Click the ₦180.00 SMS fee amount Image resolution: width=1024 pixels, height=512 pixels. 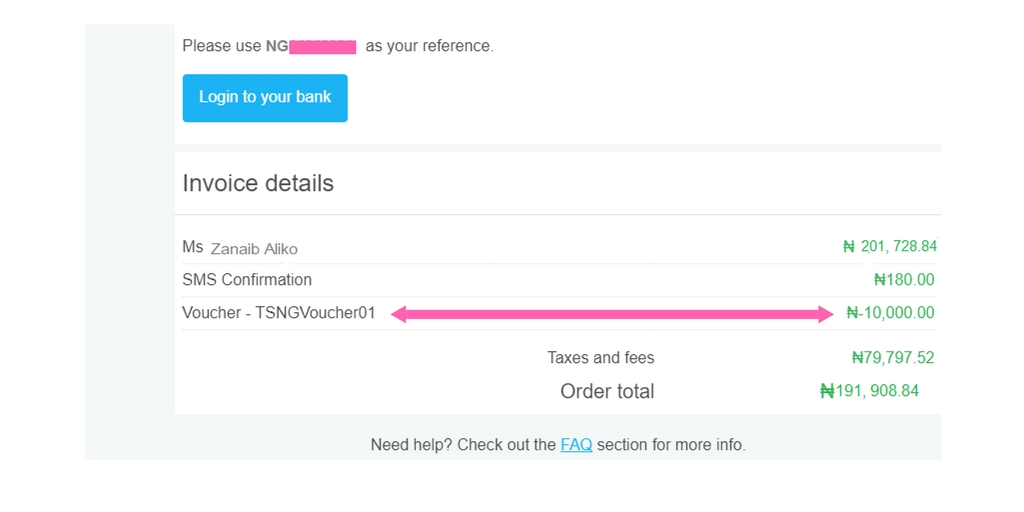coord(904,280)
